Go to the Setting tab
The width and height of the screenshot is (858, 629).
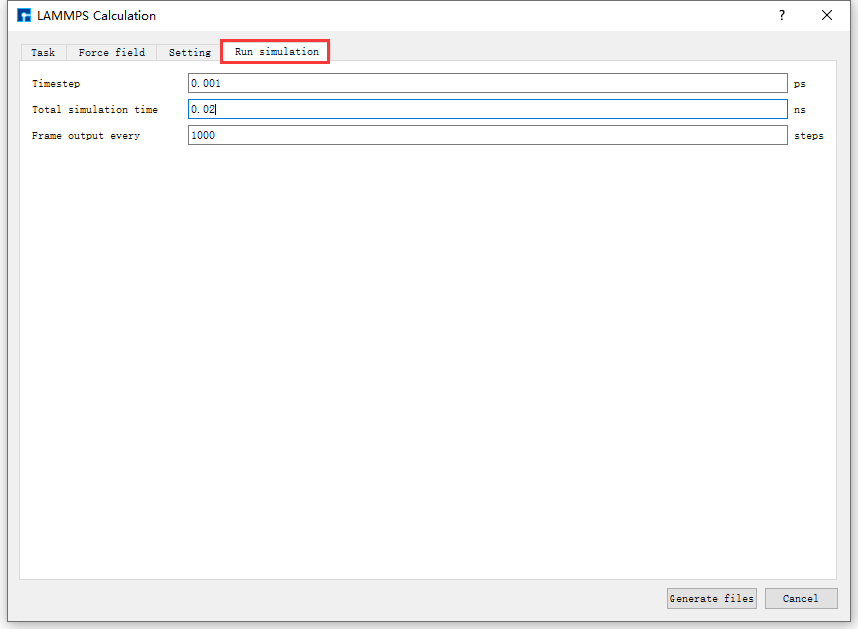pos(189,52)
